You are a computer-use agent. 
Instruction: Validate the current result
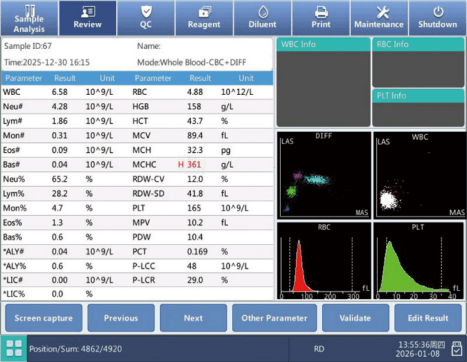pyautogui.click(x=355, y=318)
